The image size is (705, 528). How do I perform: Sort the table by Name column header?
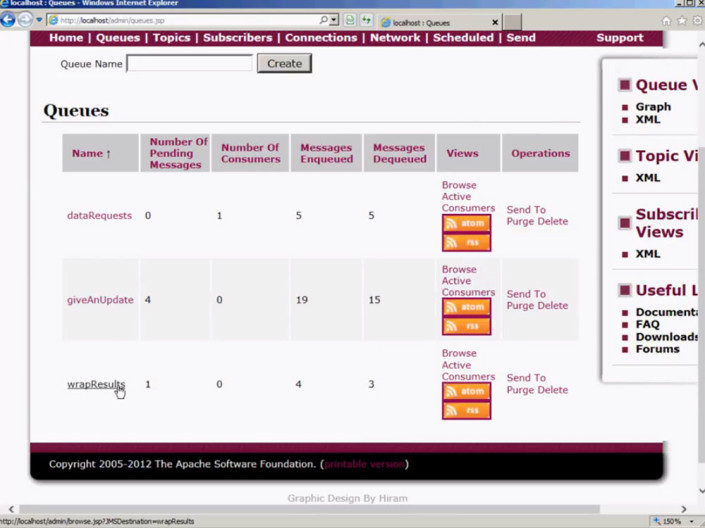91,153
